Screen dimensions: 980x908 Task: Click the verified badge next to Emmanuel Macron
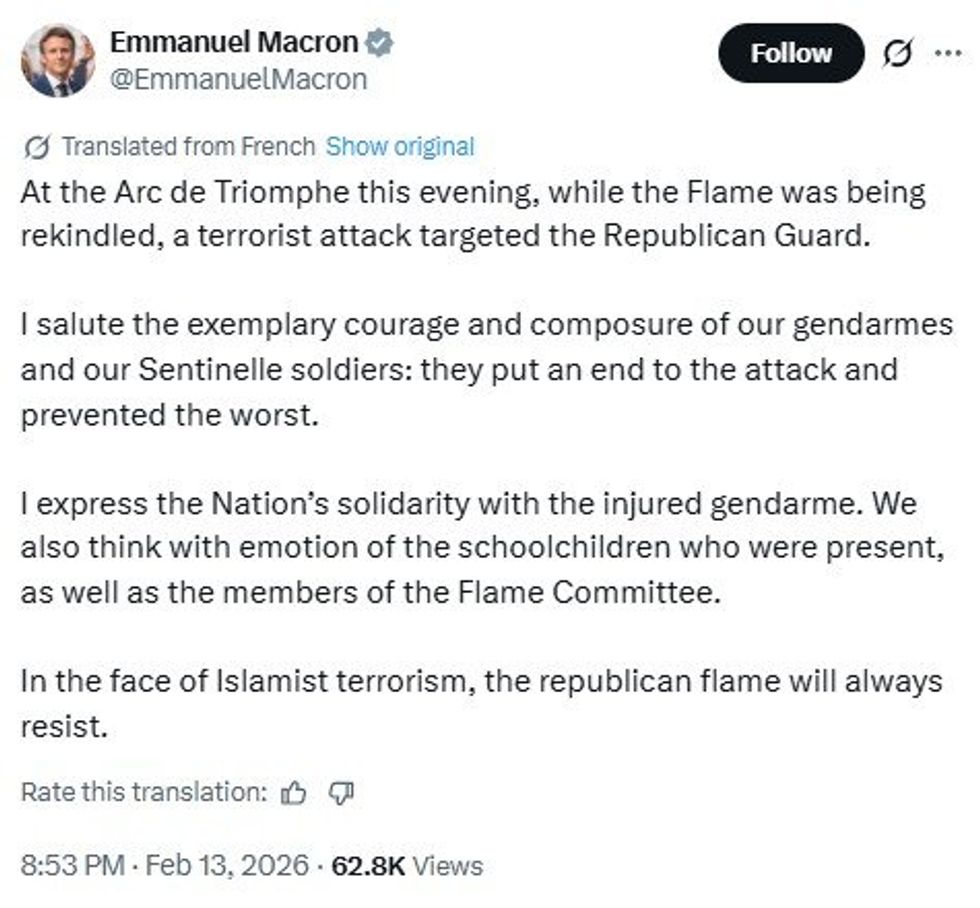379,42
